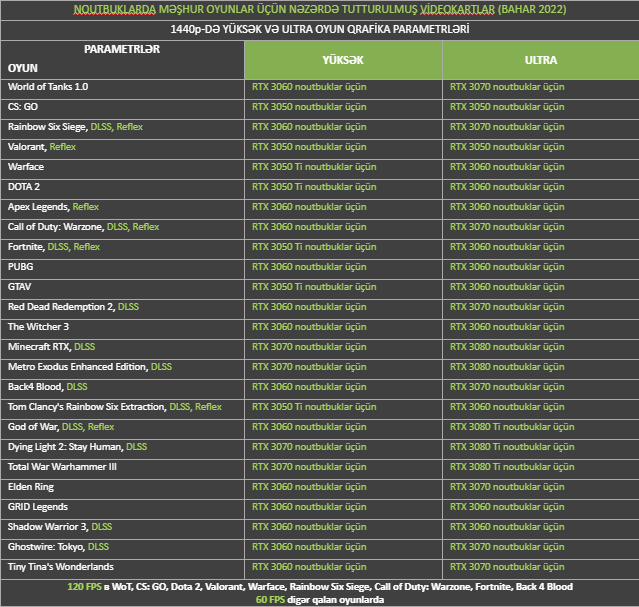The height and width of the screenshot is (607, 639).
Task: Select the CS: GO game cell
Action: coord(122,109)
